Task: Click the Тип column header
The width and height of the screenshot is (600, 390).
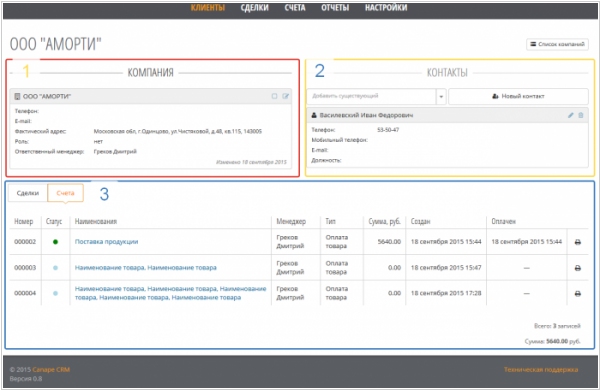Action: (x=330, y=221)
